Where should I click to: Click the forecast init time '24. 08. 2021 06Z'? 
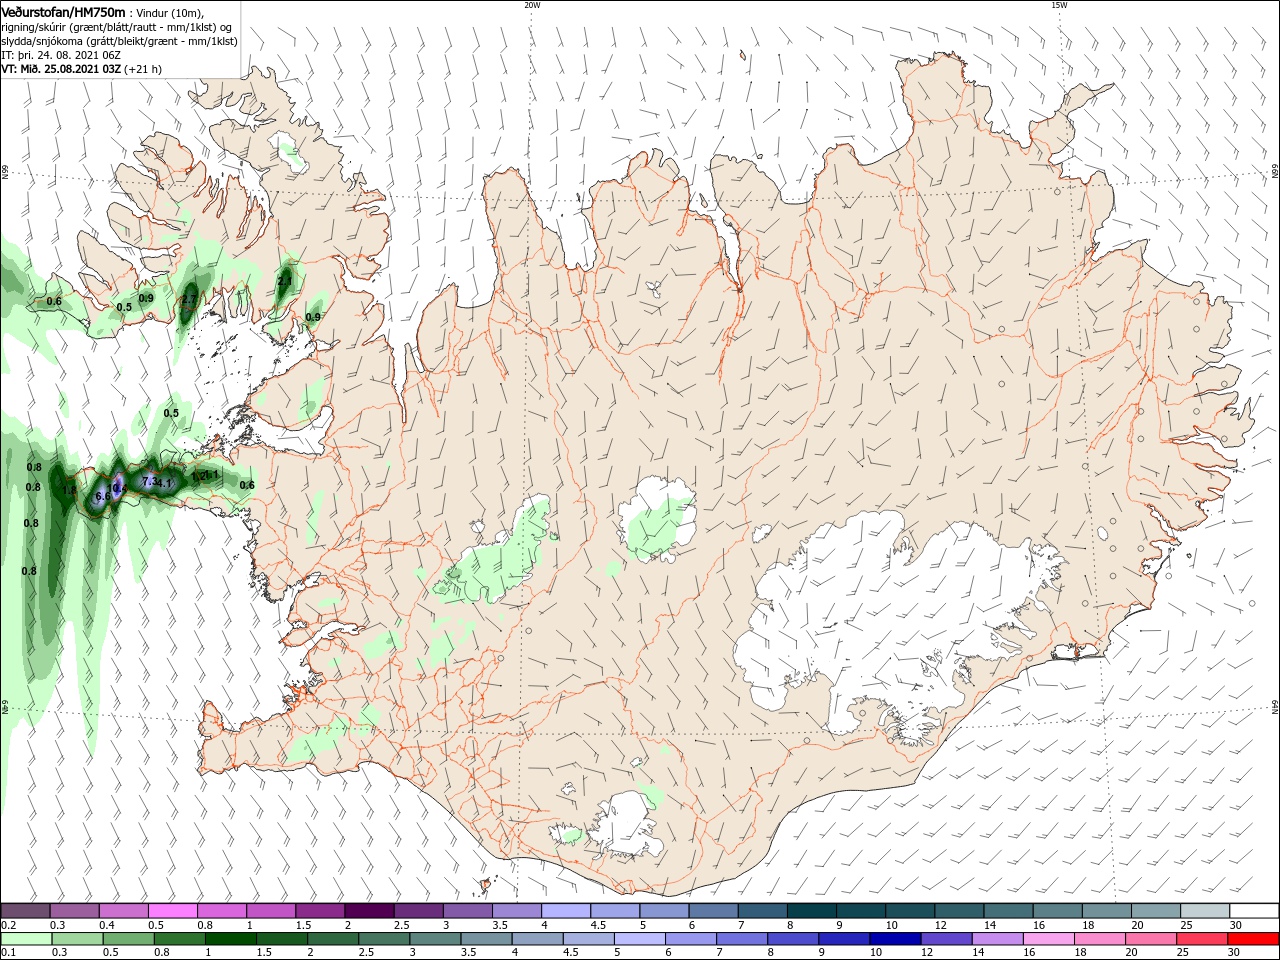point(79,55)
